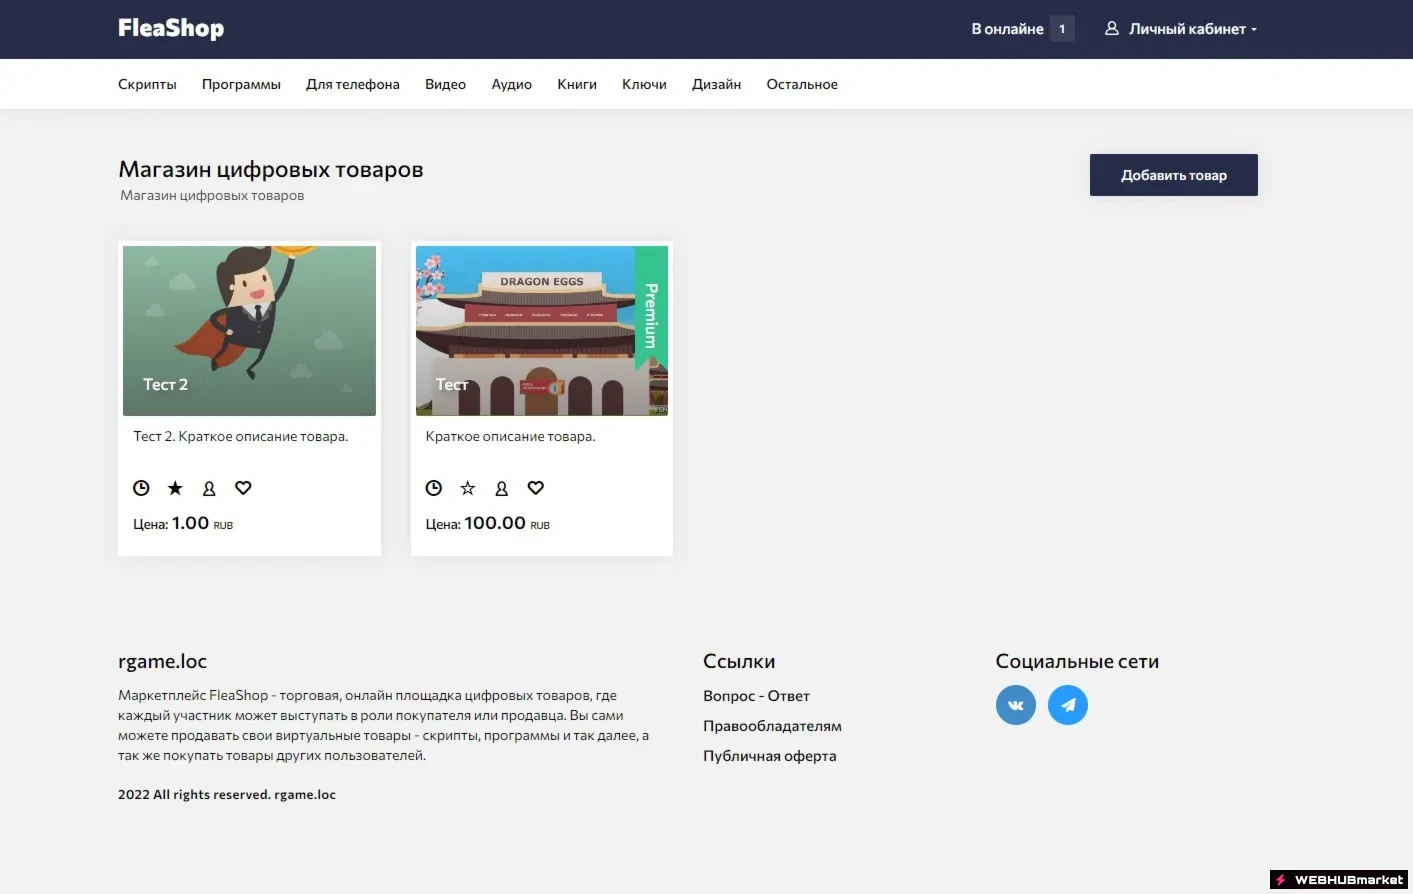
Task: Open the Публичная оферта link
Action: click(769, 756)
